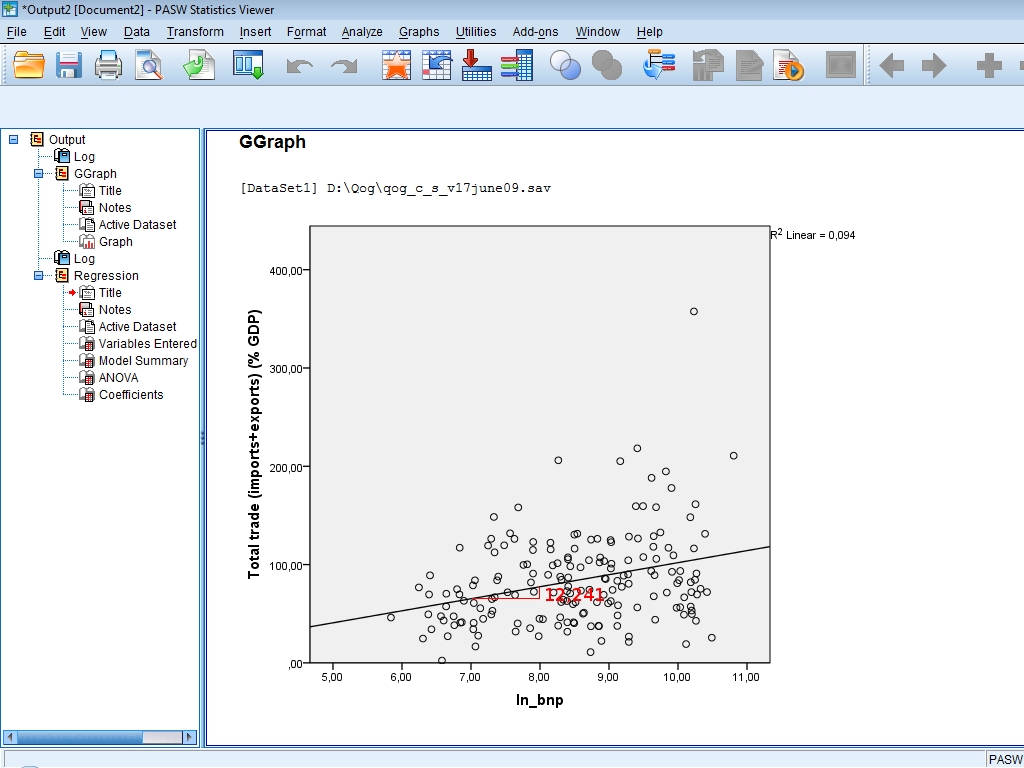Save the output document with floppy icon

pyautogui.click(x=68, y=67)
